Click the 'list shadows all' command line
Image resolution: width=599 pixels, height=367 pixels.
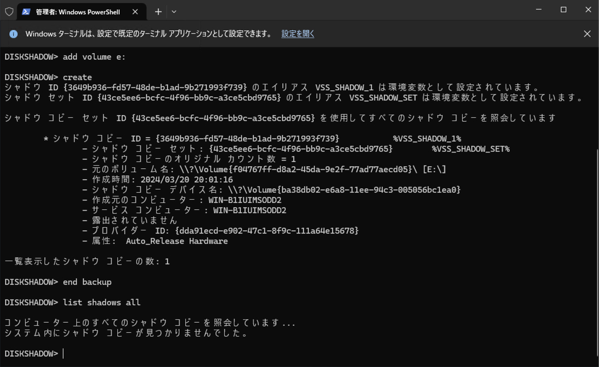(72, 302)
